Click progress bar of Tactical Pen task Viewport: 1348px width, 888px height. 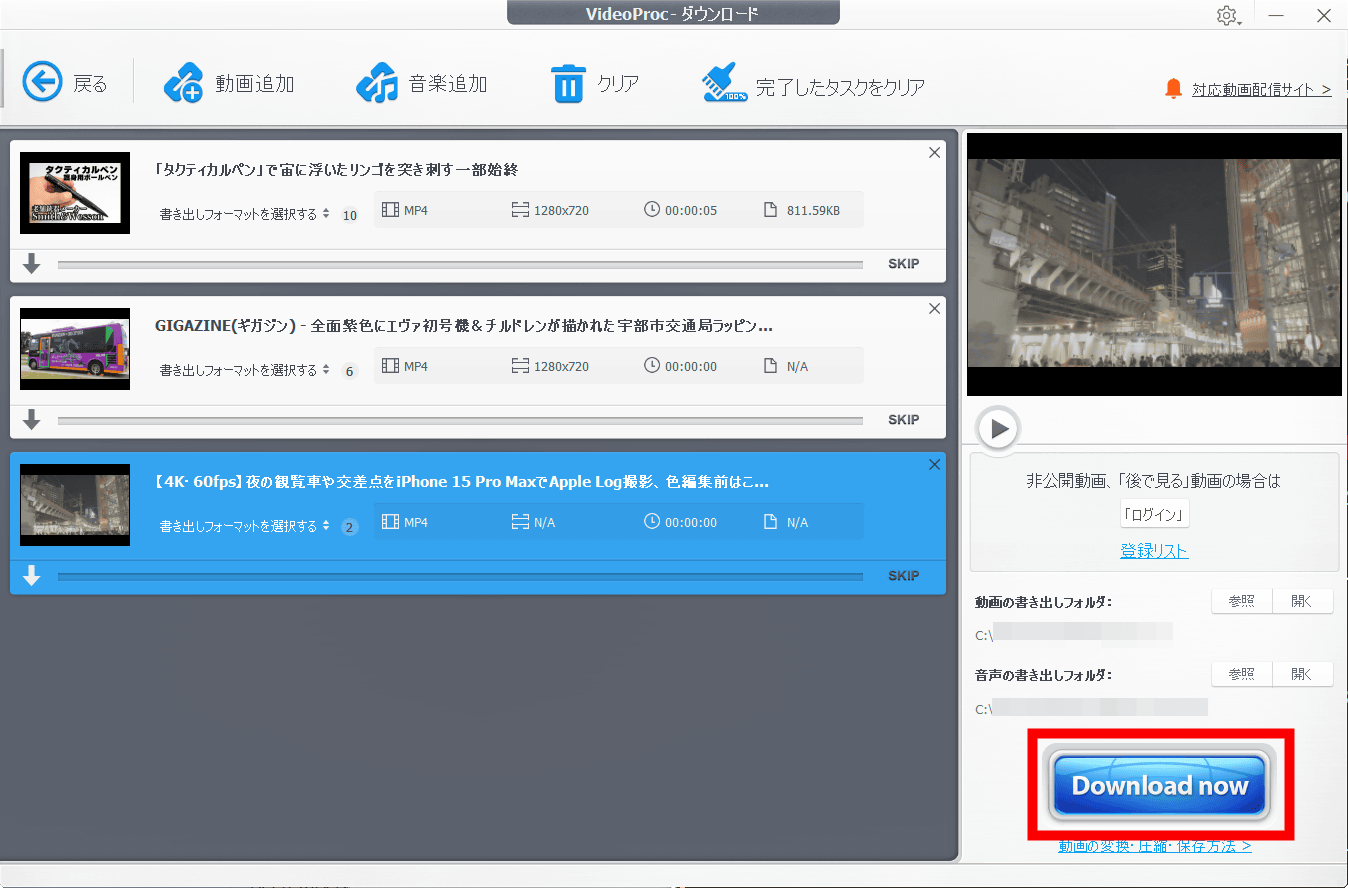click(460, 265)
